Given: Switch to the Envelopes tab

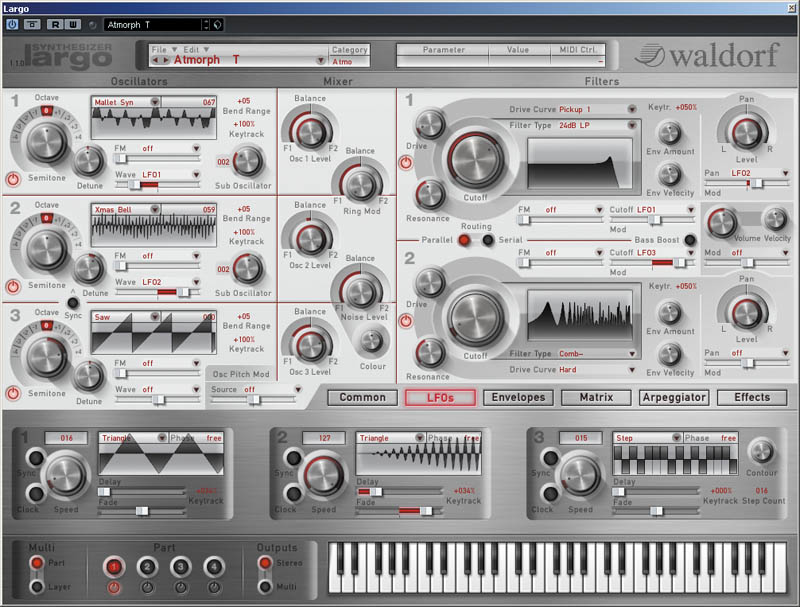Looking at the screenshot, I should click(517, 397).
